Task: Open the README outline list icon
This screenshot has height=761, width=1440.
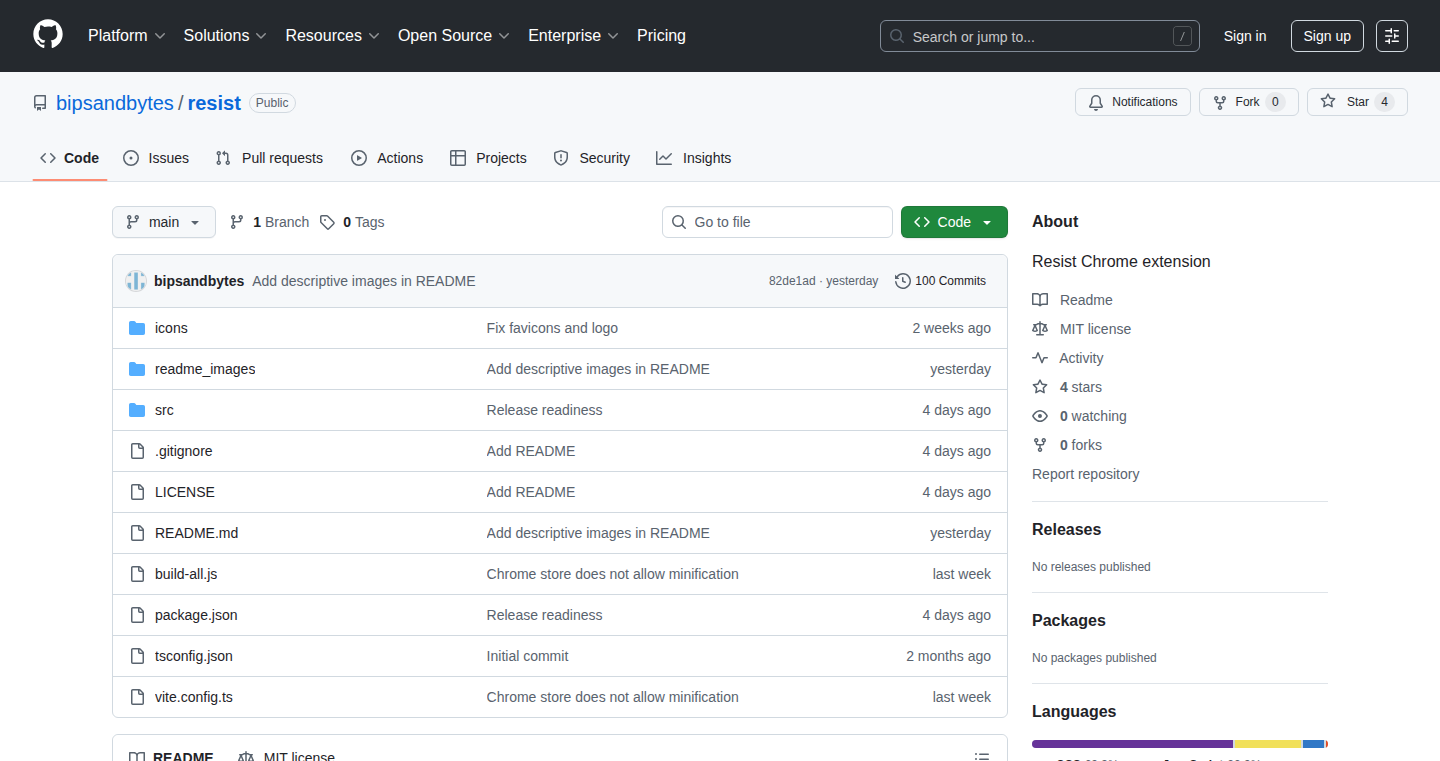Action: tap(982, 757)
